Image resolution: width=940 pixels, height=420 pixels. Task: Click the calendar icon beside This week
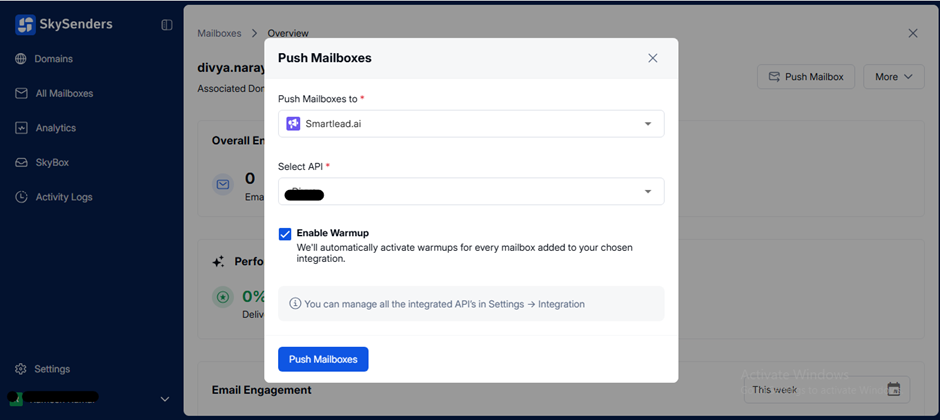click(893, 389)
